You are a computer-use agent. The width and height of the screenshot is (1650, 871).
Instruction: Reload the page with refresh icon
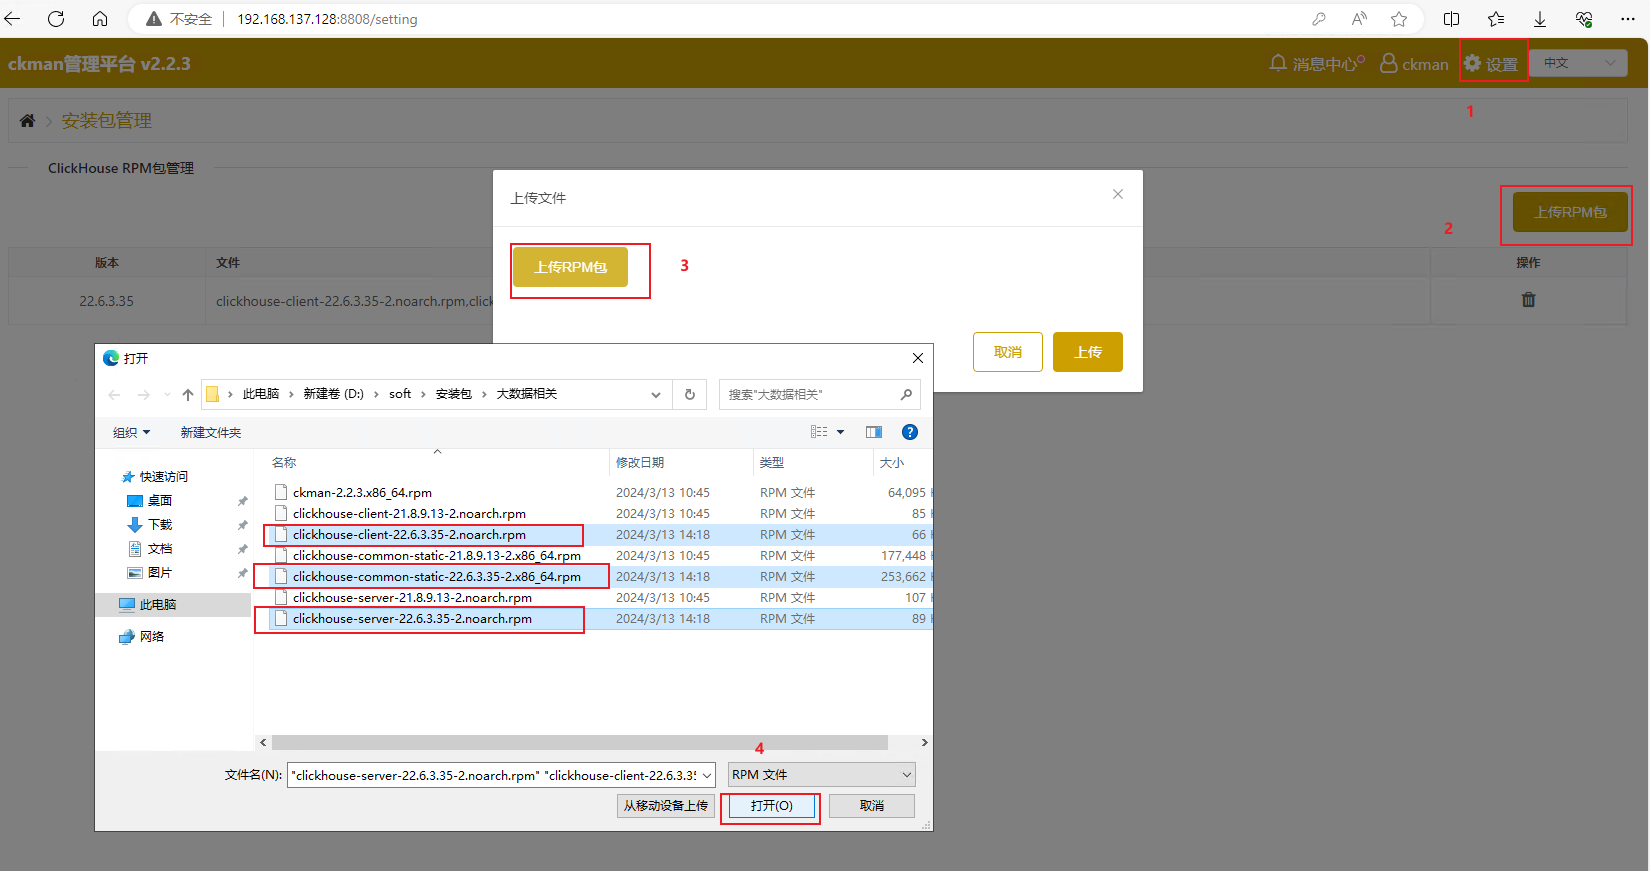click(56, 19)
